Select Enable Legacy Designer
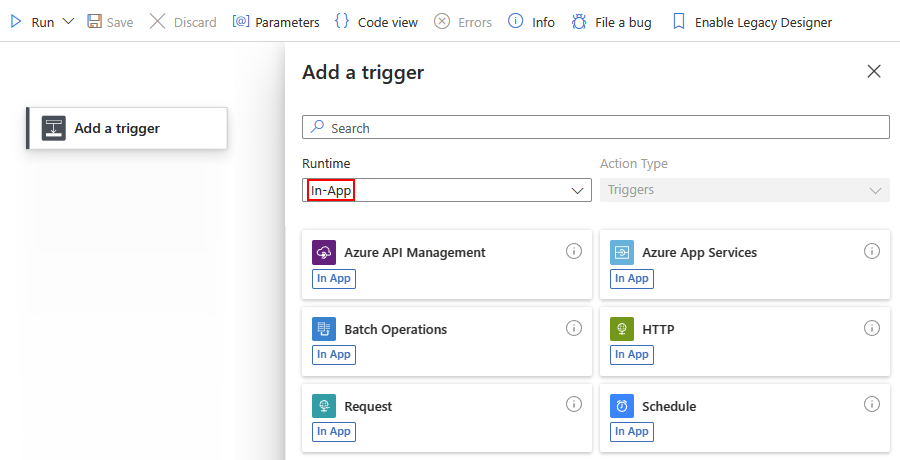The image size is (900, 460). coord(751,22)
